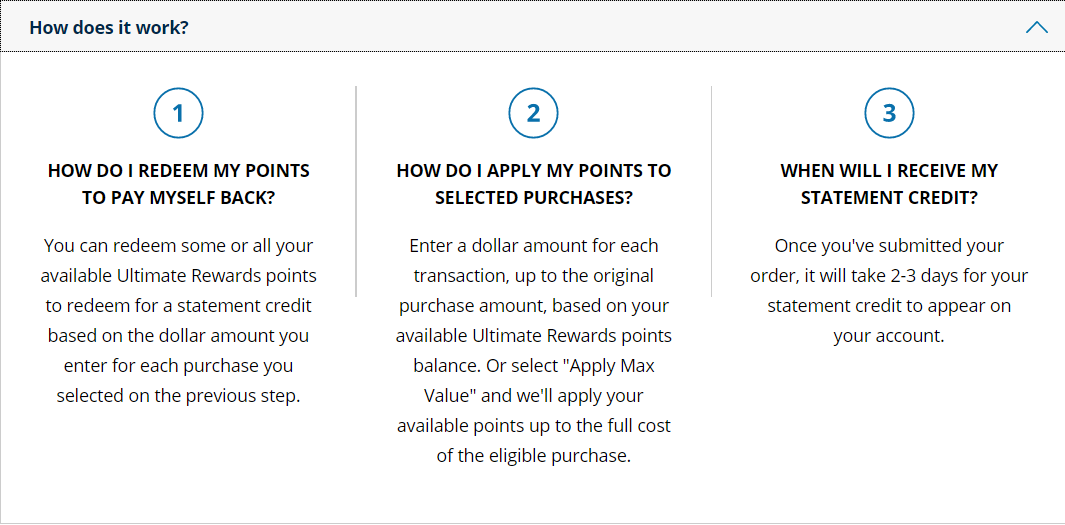This screenshot has width=1065, height=525.
Task: Click the divider between steps 1 and 2
Action: tap(356, 191)
